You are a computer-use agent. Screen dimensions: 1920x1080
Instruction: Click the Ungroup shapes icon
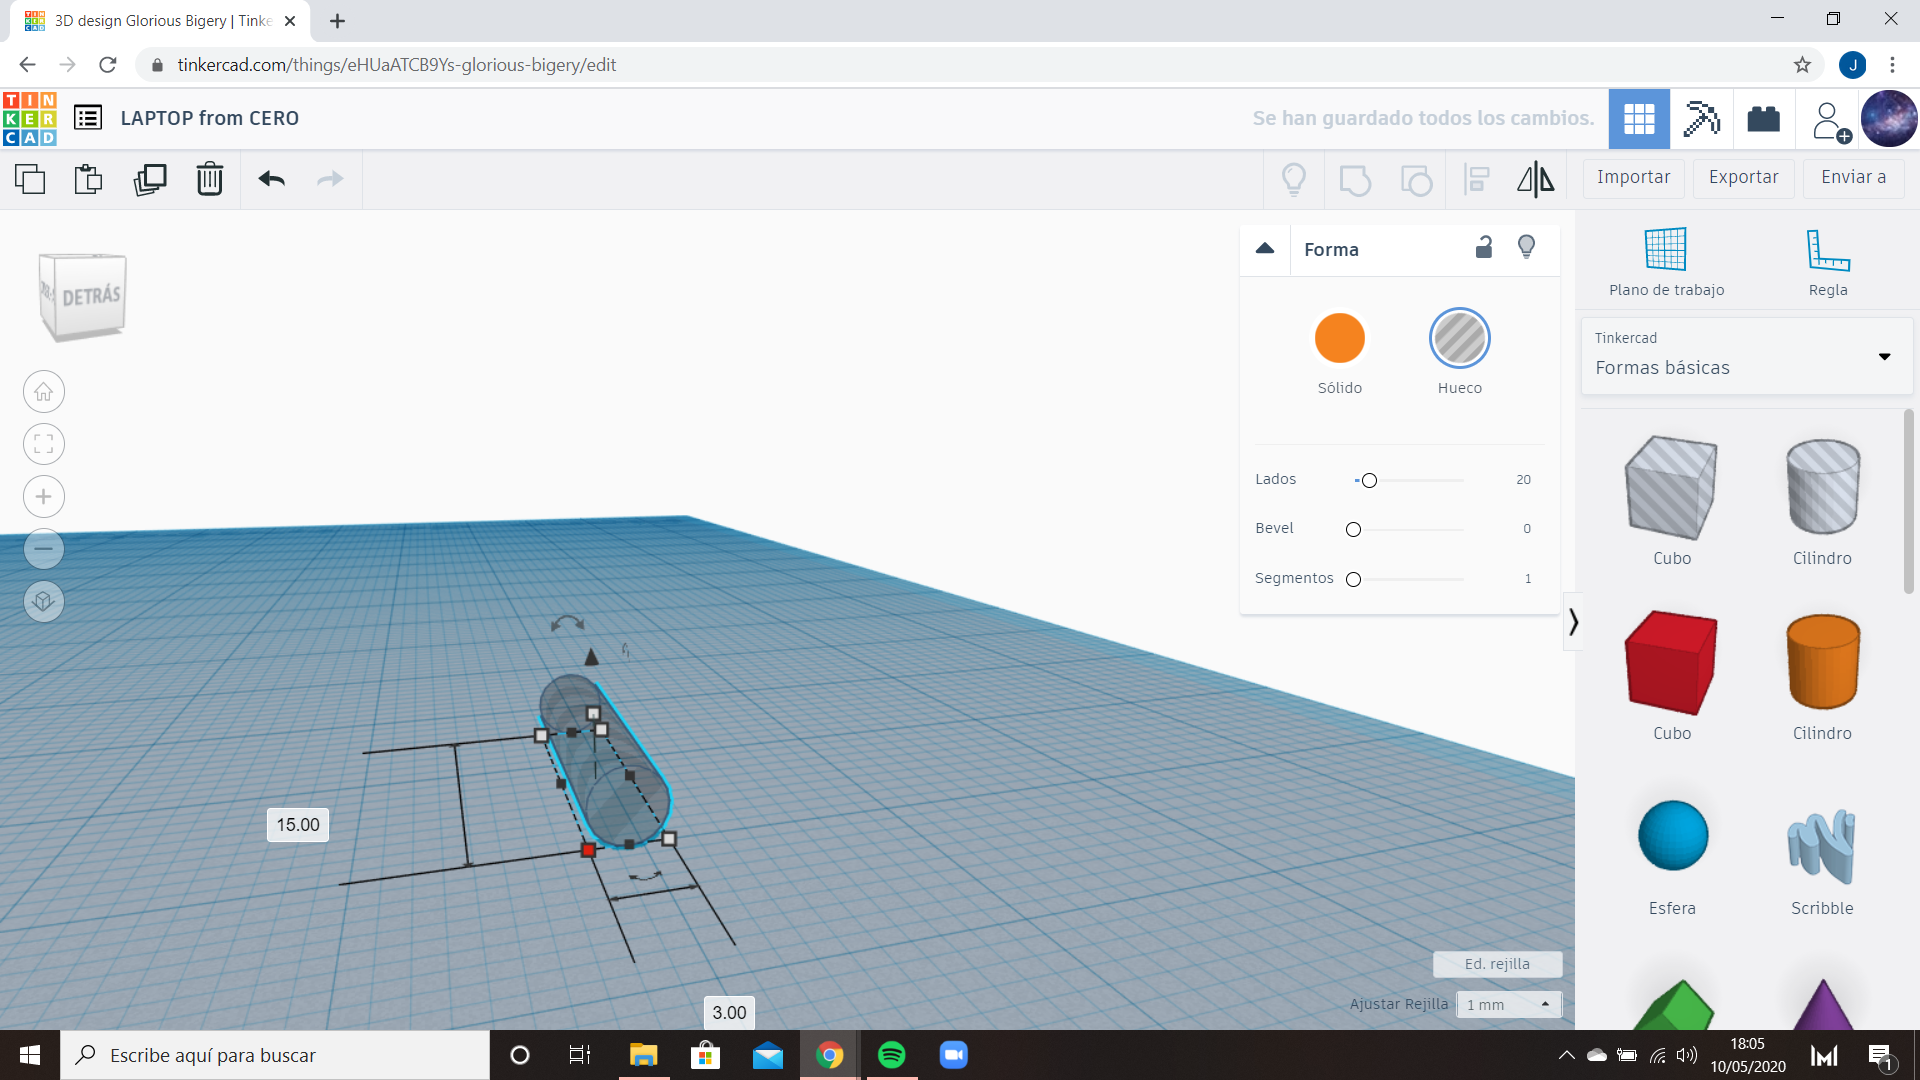point(1416,180)
